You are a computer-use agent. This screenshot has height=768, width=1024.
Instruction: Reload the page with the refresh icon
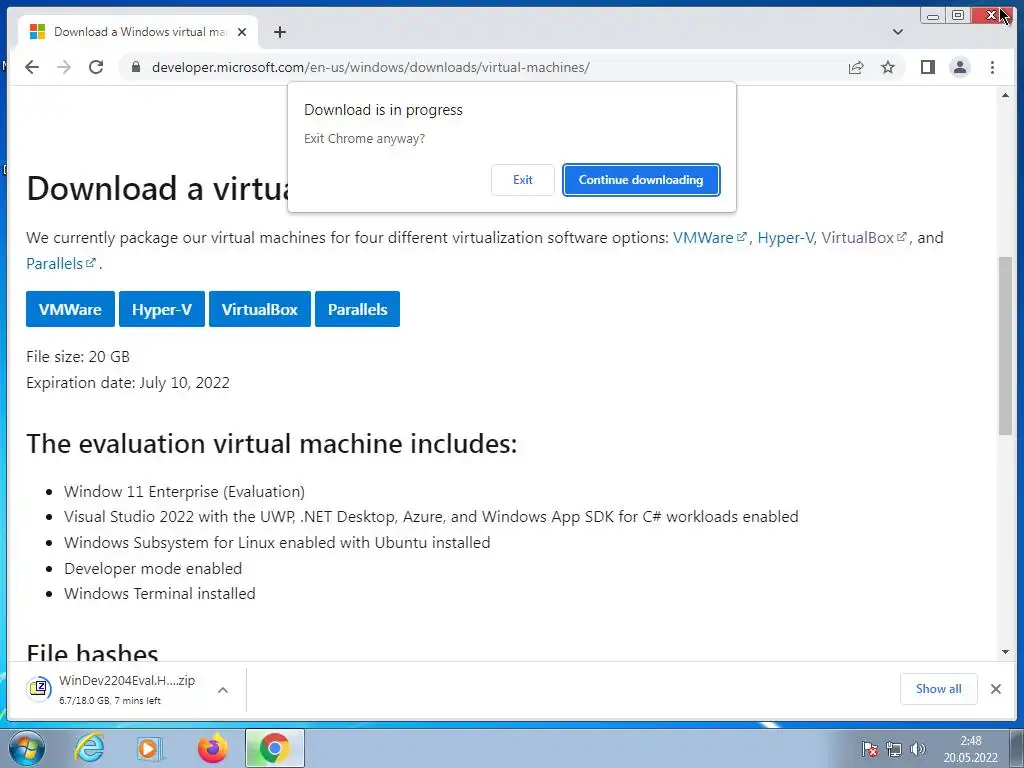pyautogui.click(x=96, y=67)
